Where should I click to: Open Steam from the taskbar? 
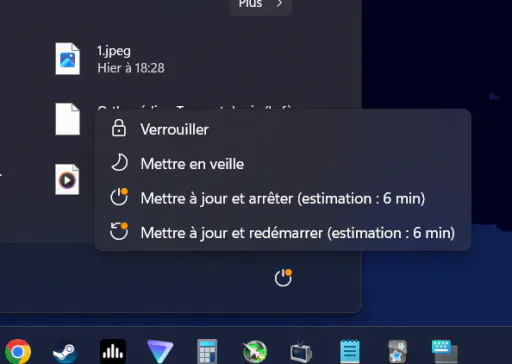pos(65,353)
